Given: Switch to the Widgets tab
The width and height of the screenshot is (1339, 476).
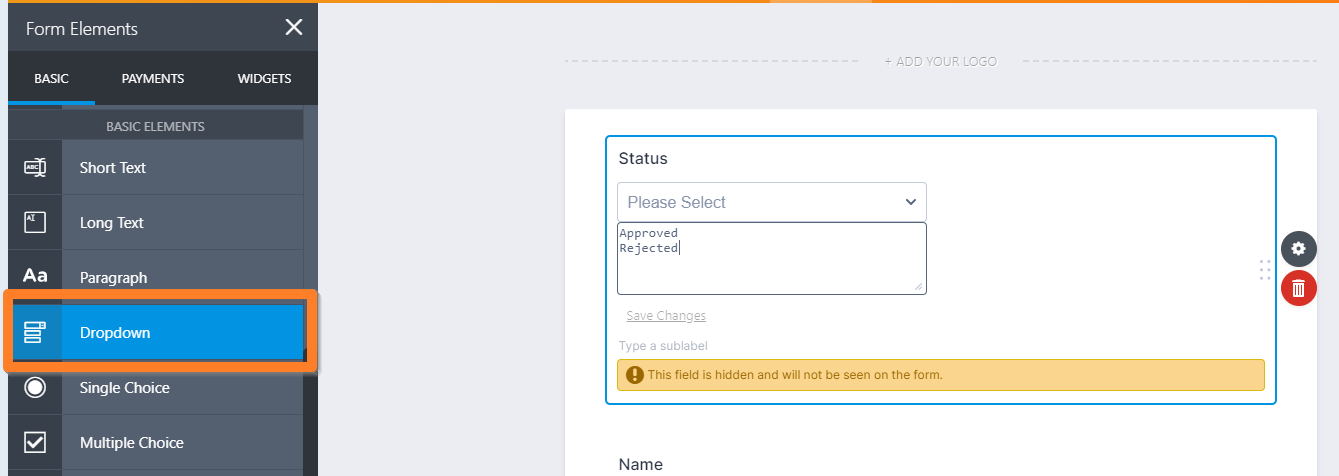Looking at the screenshot, I should tap(264, 79).
